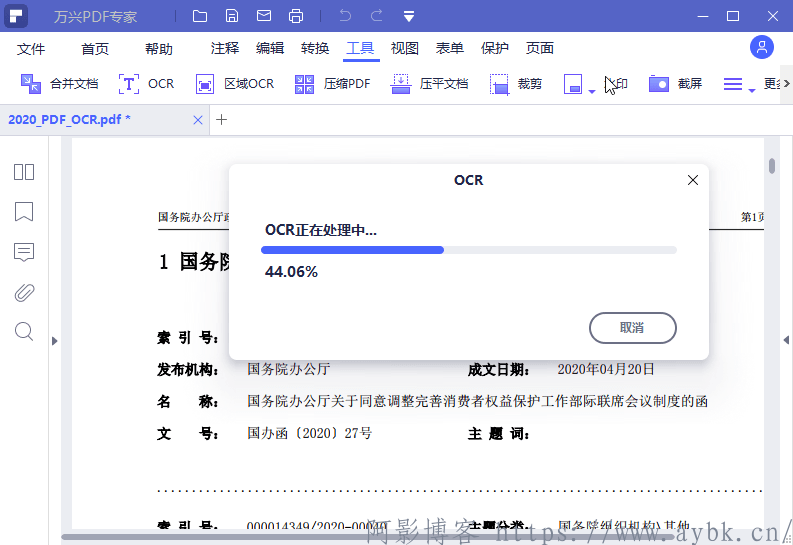This screenshot has height=545, width=793.
Task: Choose the 压缩PDF compress tool
Action: point(332,83)
